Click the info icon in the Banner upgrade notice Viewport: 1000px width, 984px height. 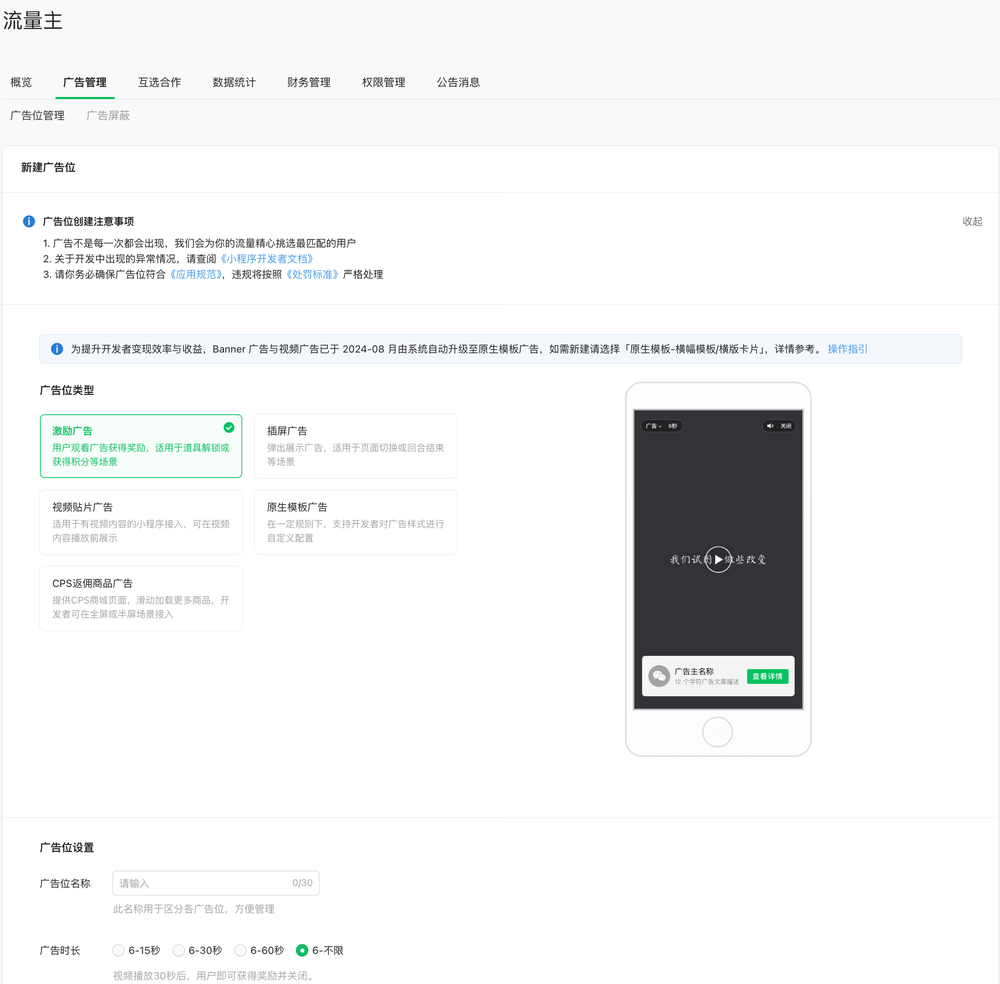point(57,349)
